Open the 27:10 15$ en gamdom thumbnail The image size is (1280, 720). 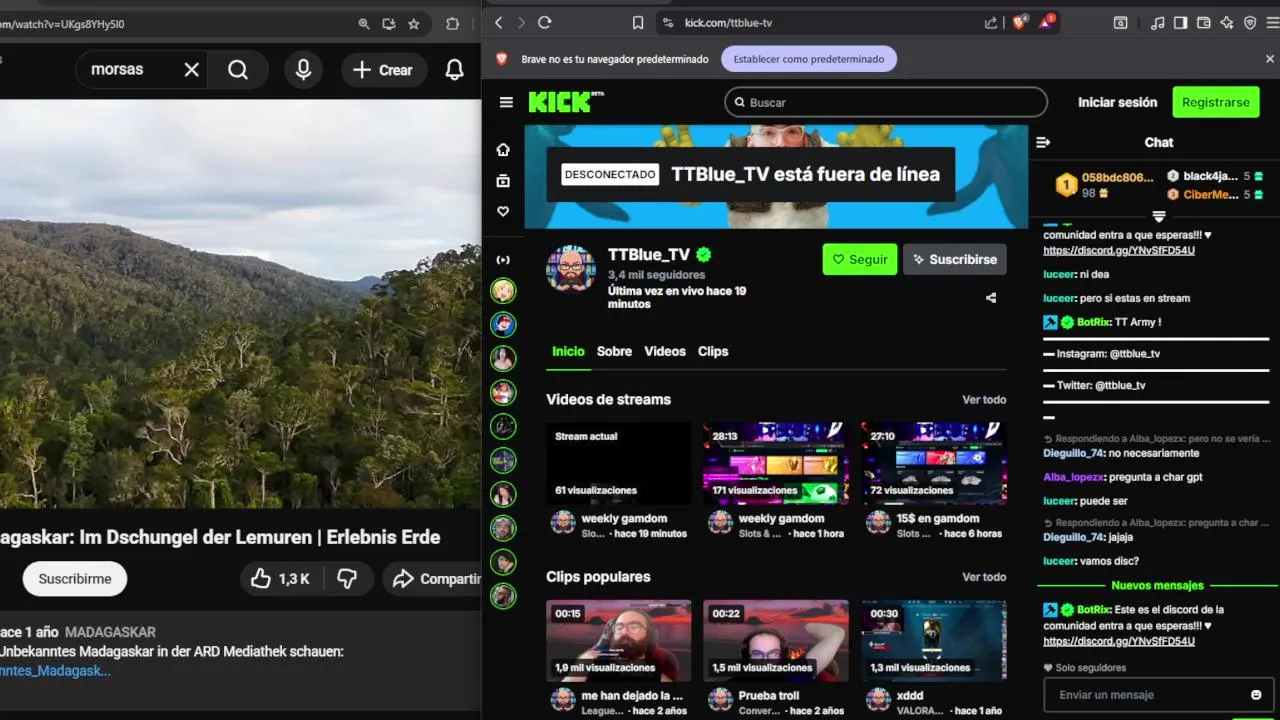tap(934, 463)
